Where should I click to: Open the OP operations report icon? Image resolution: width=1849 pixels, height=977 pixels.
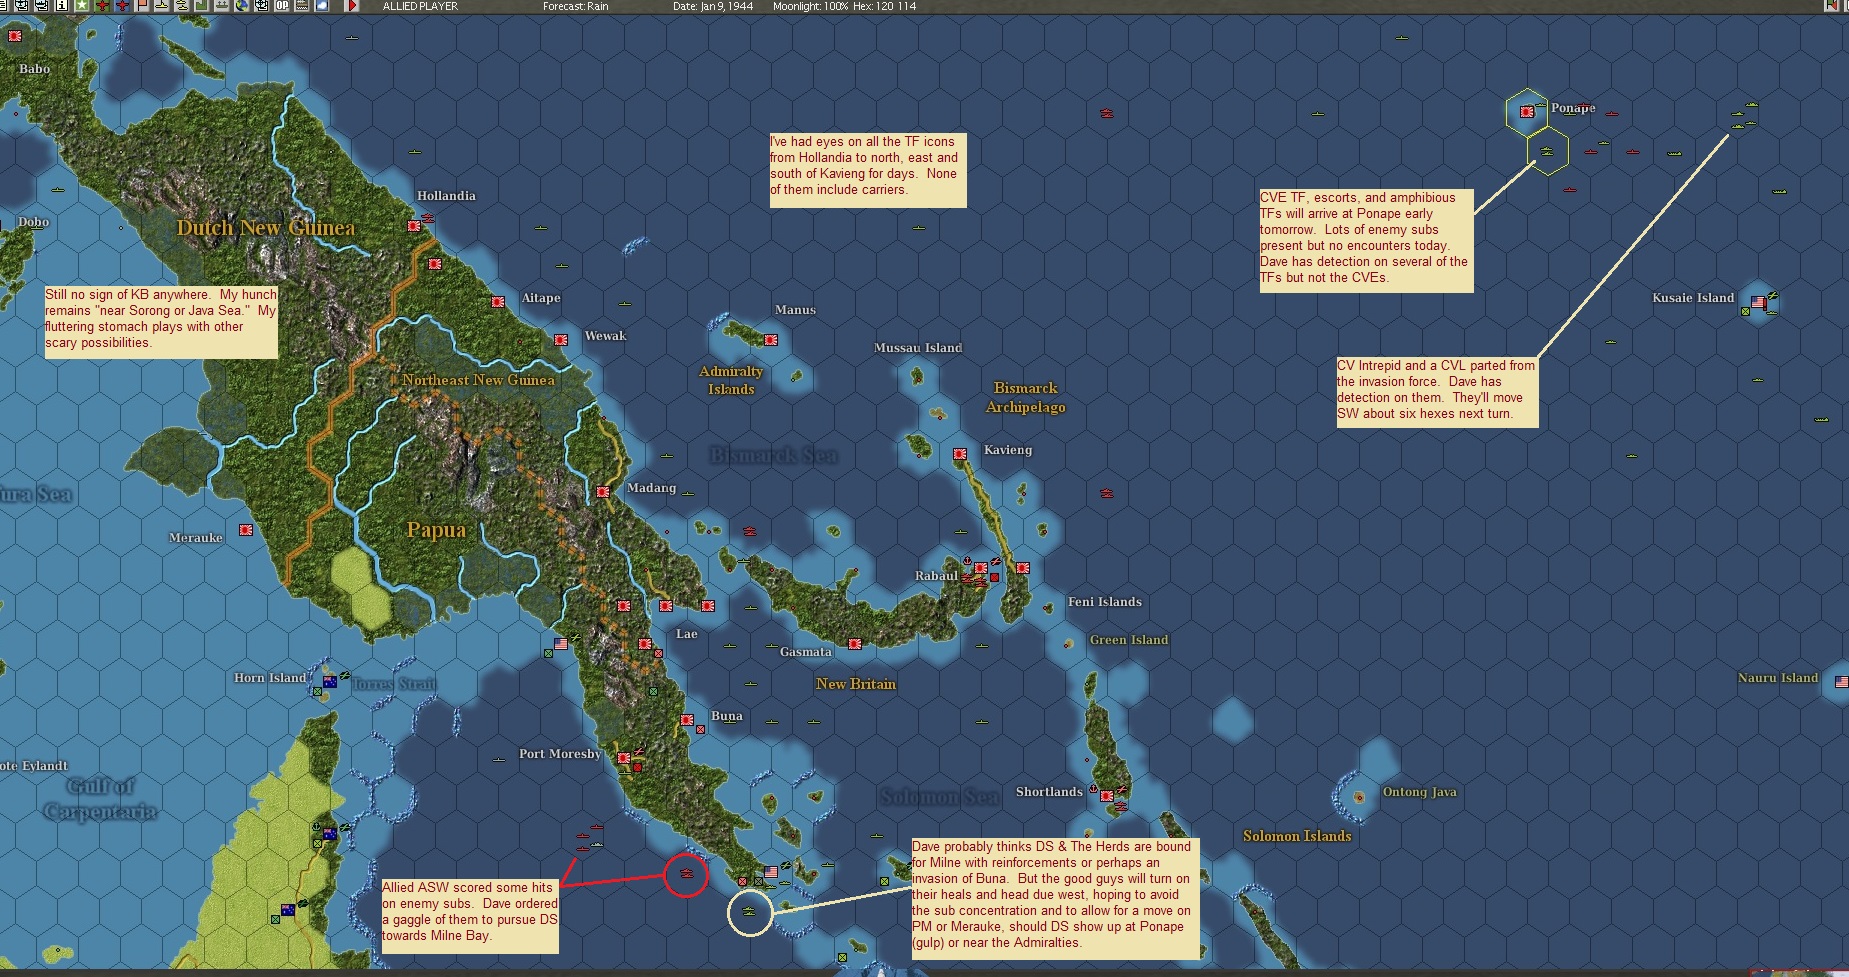coord(281,7)
